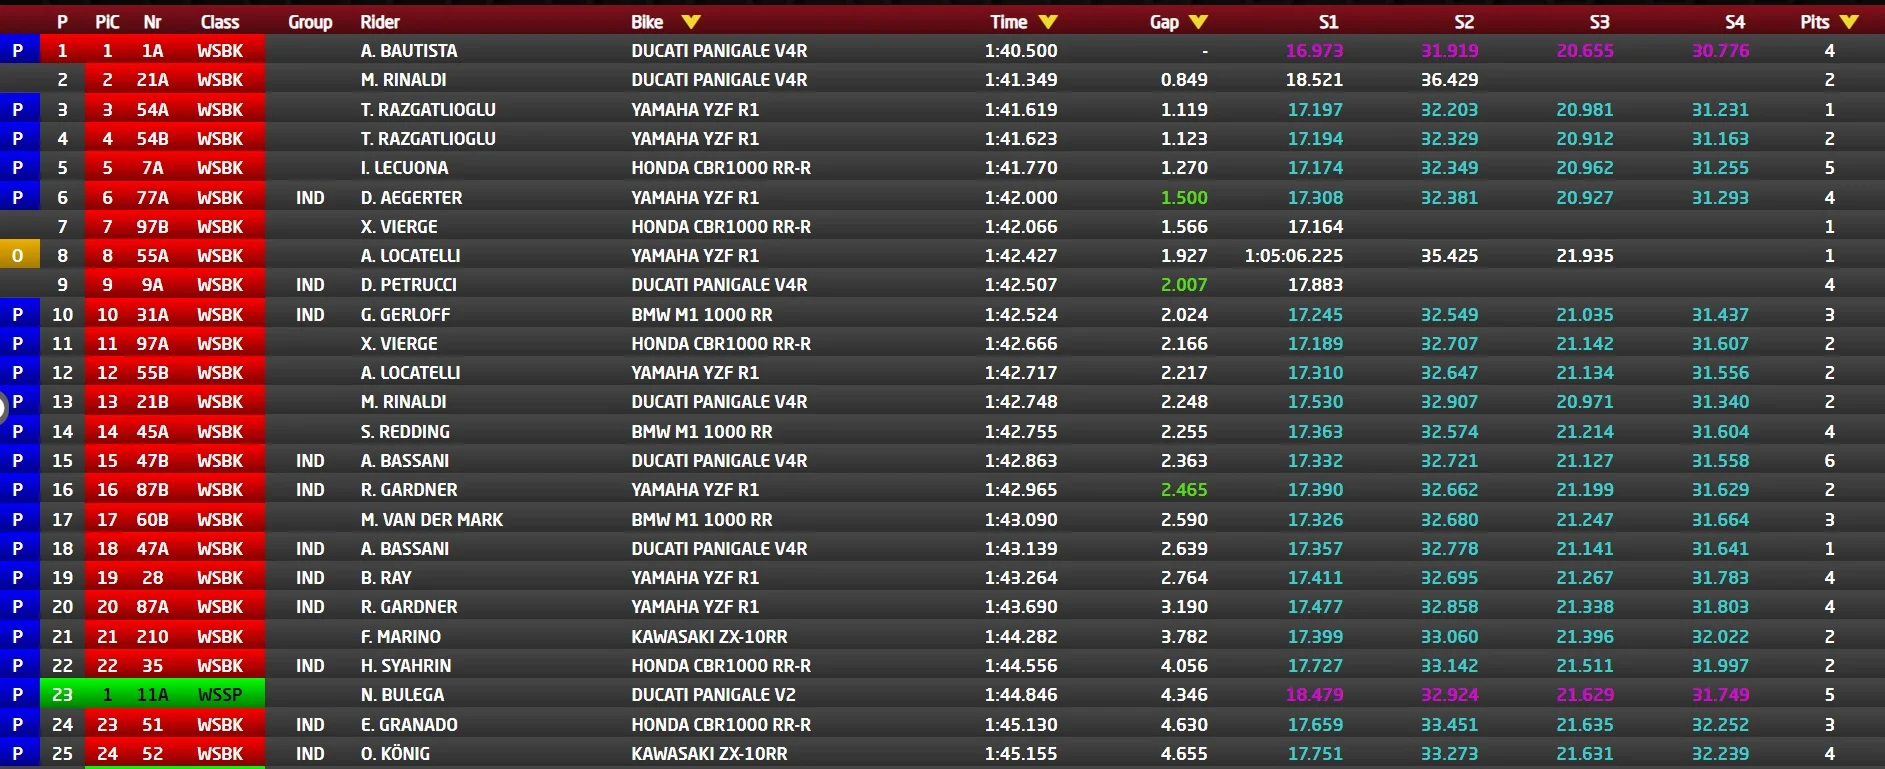1885x769 pixels.
Task: Select rider name N. BULEGA
Action: coord(403,695)
